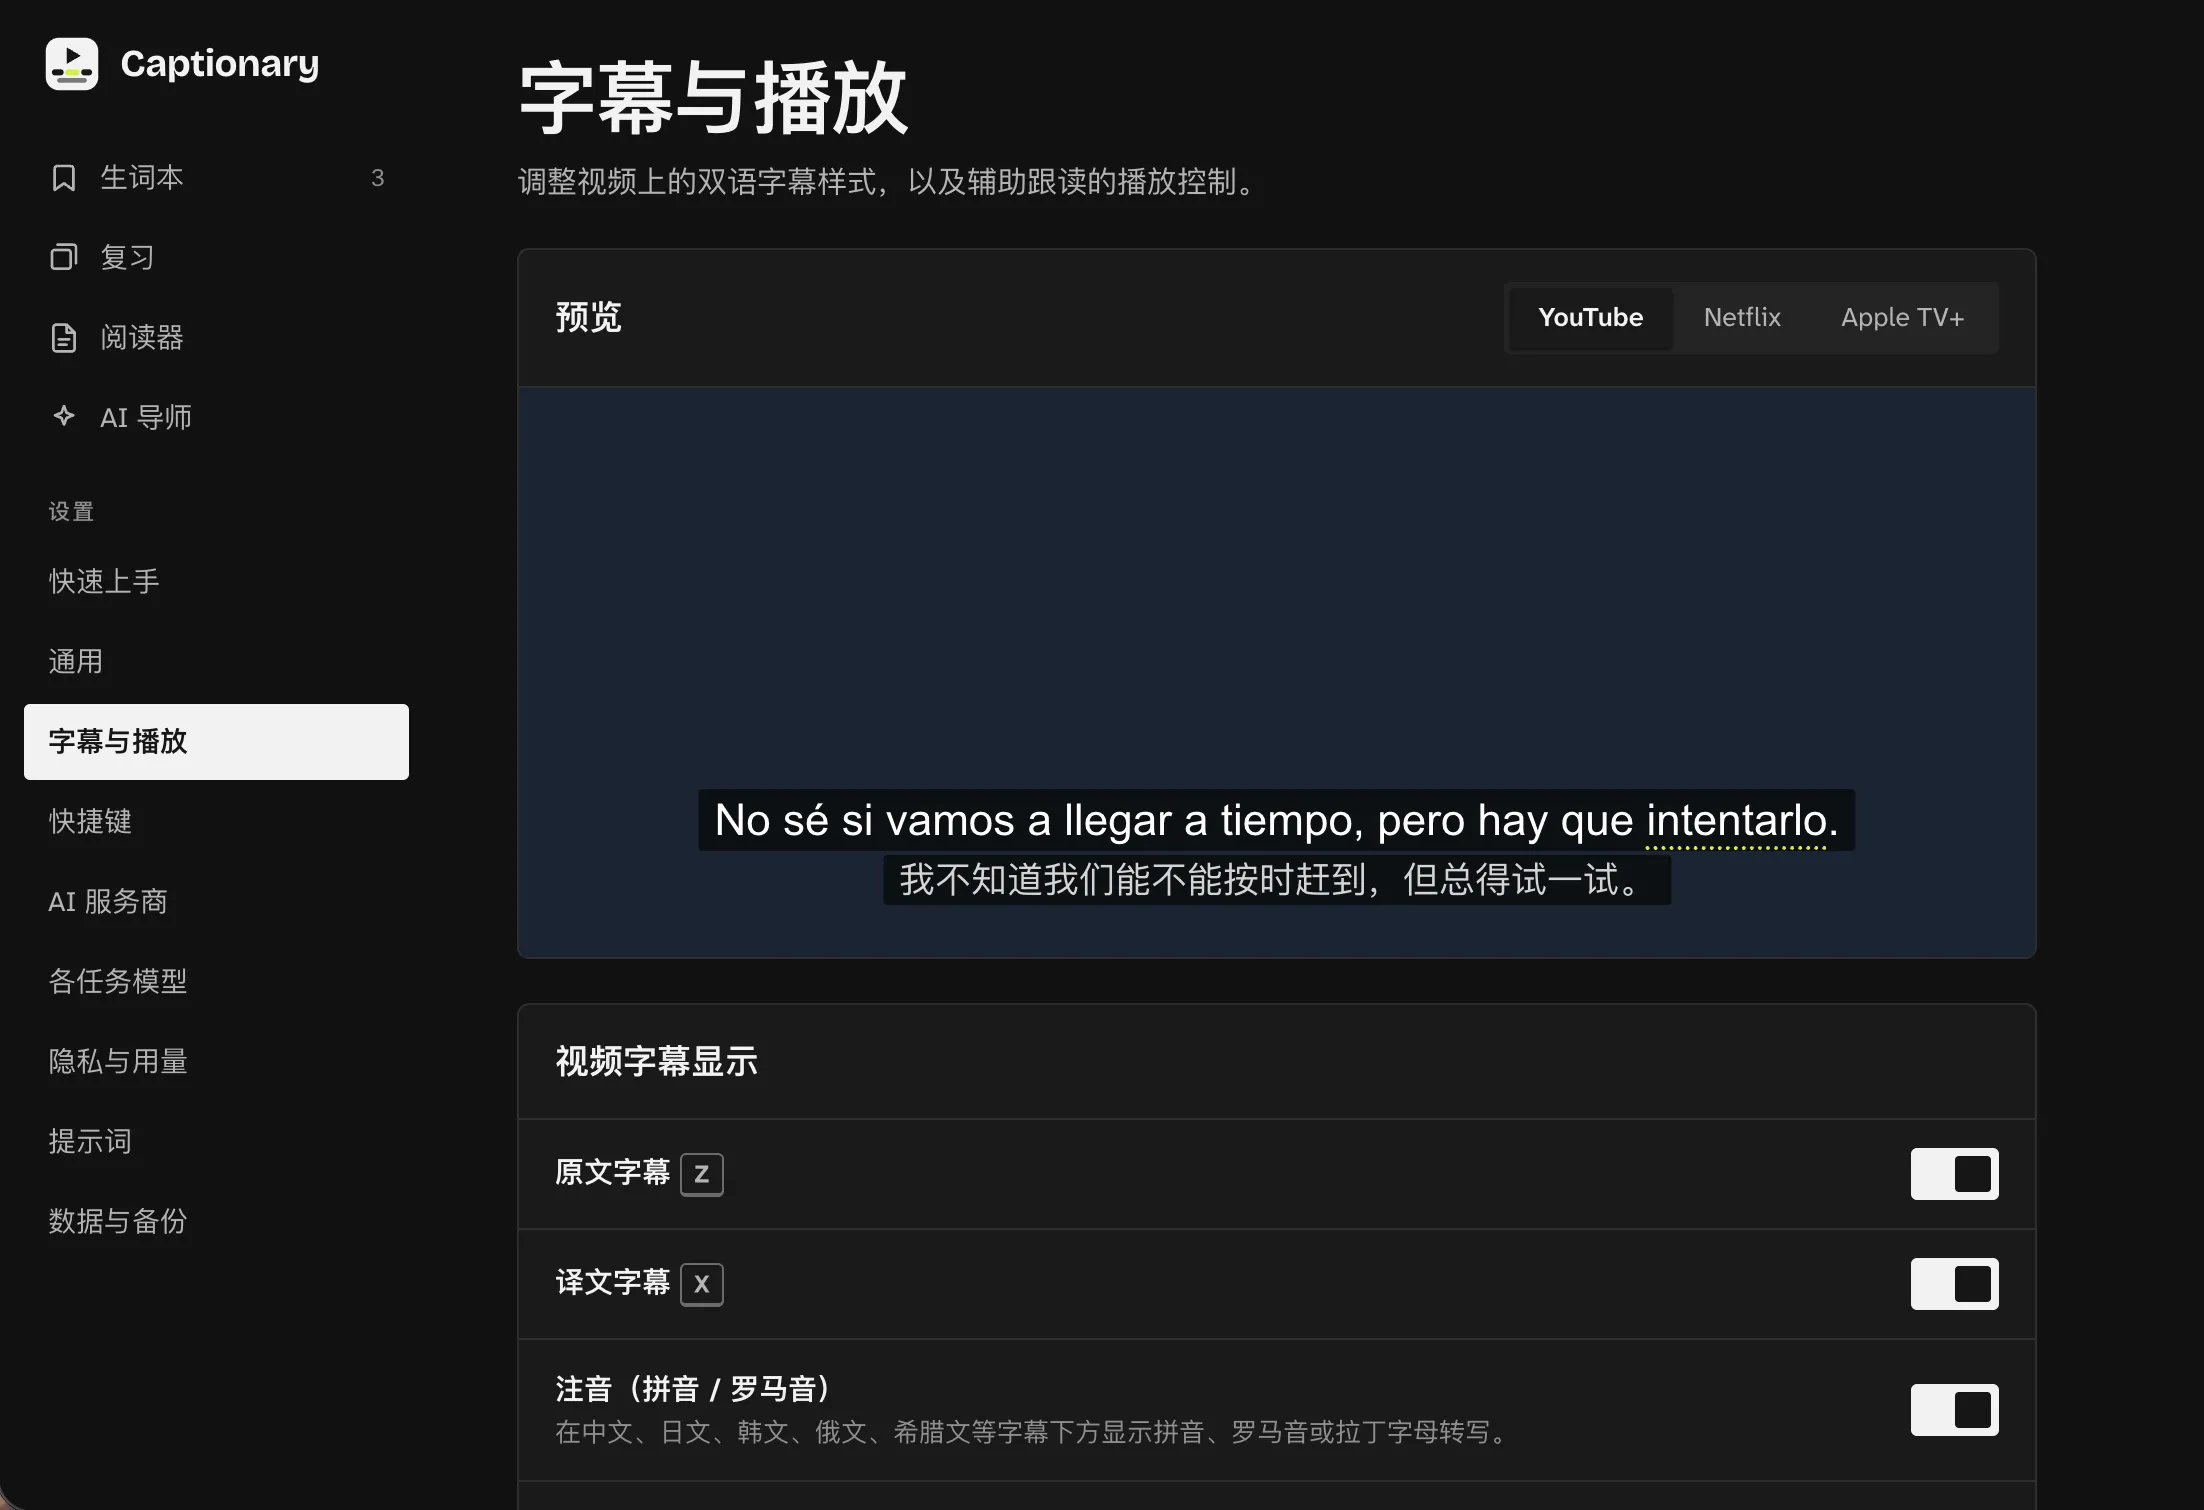This screenshot has width=2204, height=1510.
Task: Open 快速上手 settings page
Action: tap(216, 582)
